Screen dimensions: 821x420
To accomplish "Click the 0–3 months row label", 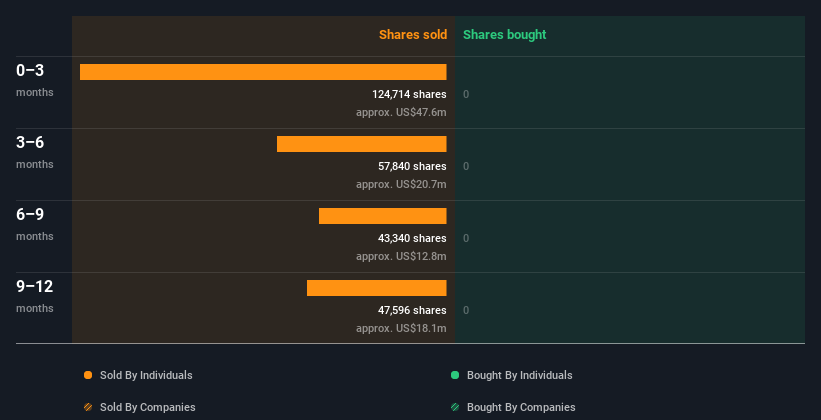I will point(35,80).
